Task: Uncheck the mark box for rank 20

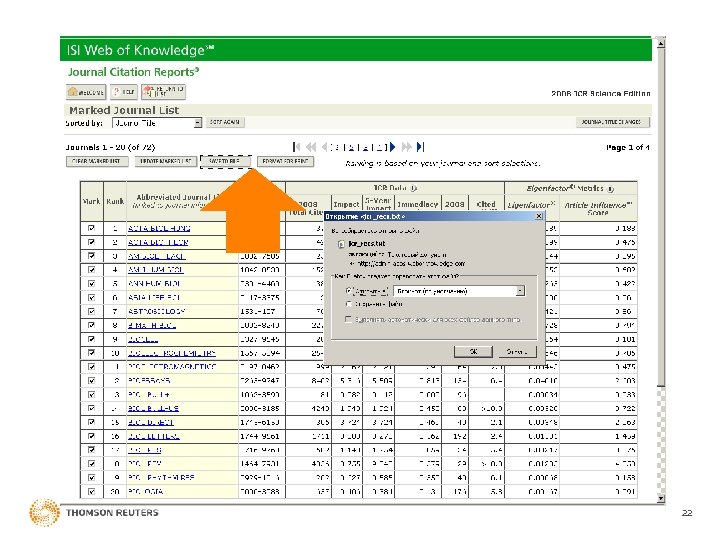Action: coord(91,491)
